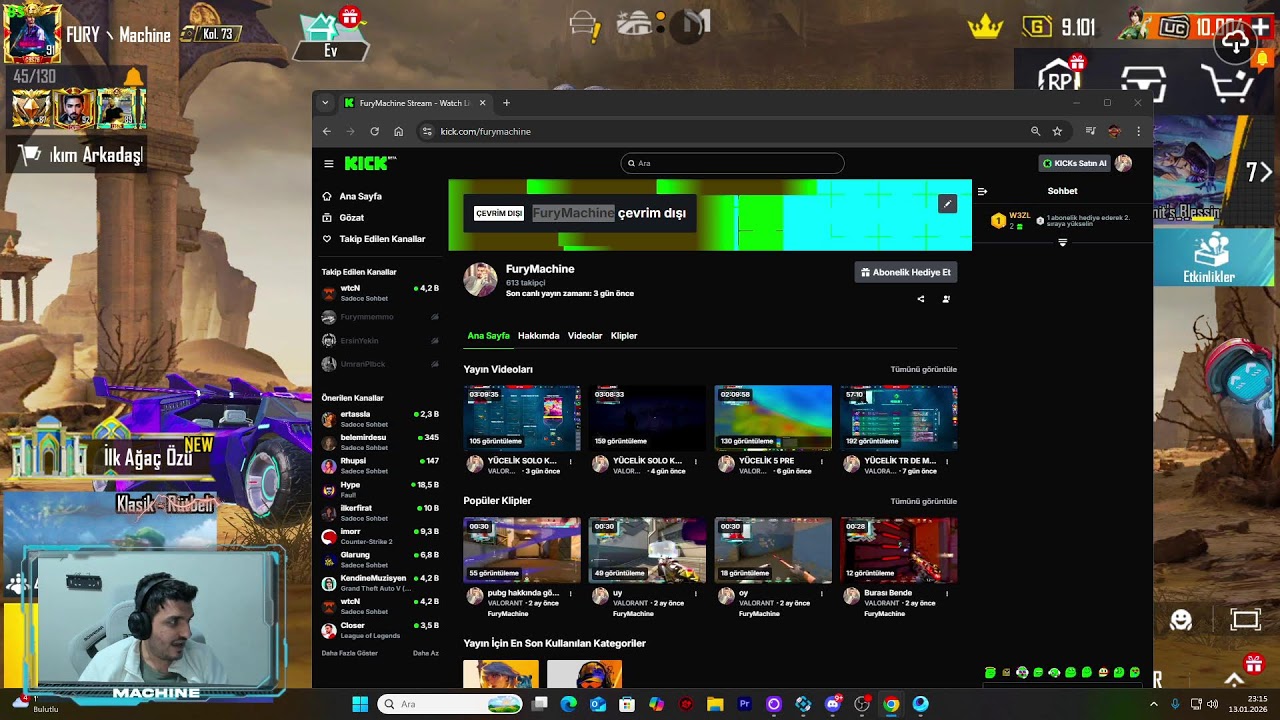The image size is (1280, 720).
Task: Open File Explorer from taskbar
Action: (715, 704)
